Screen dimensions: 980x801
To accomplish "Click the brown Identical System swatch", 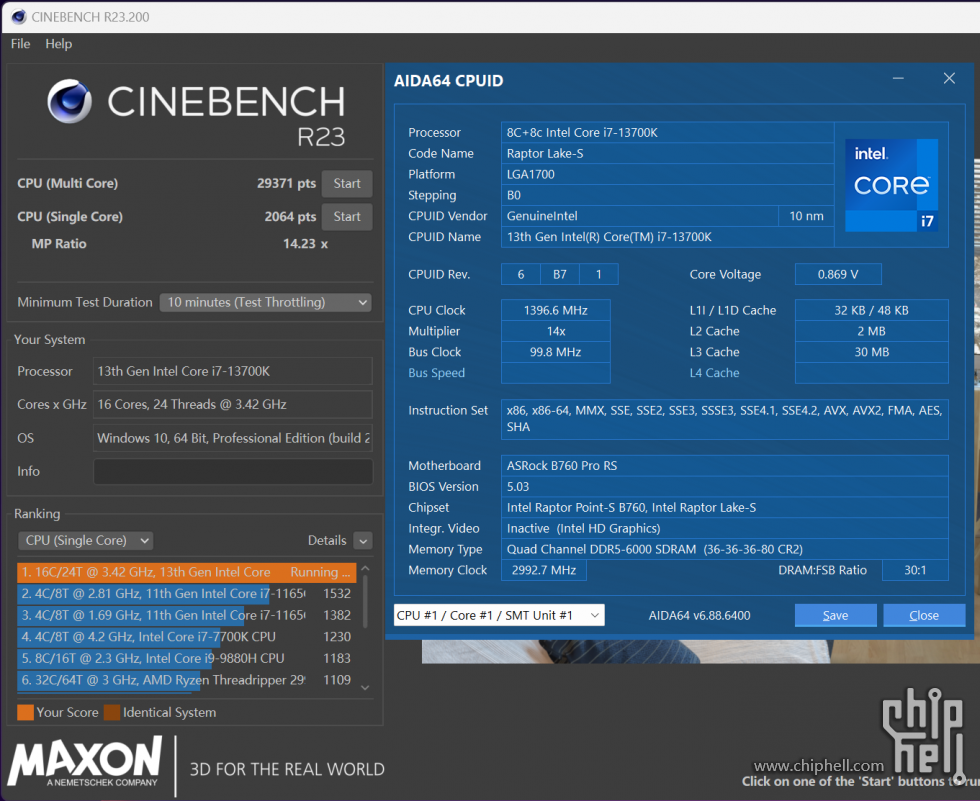I will point(112,713).
